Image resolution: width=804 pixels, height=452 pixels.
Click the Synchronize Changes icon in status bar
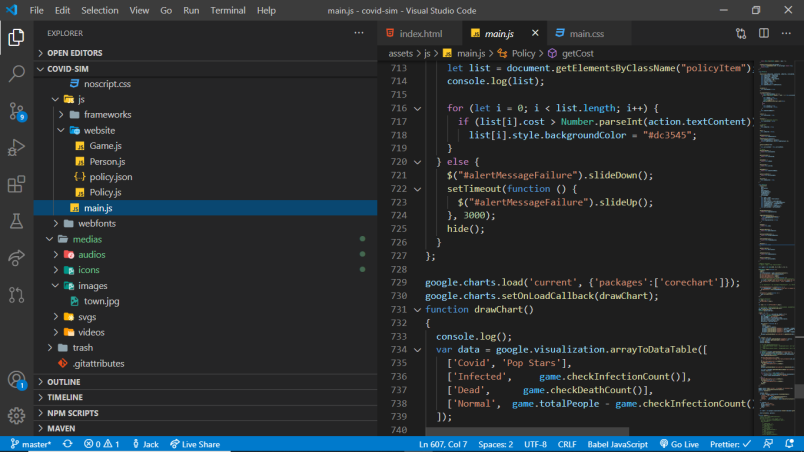[67, 444]
